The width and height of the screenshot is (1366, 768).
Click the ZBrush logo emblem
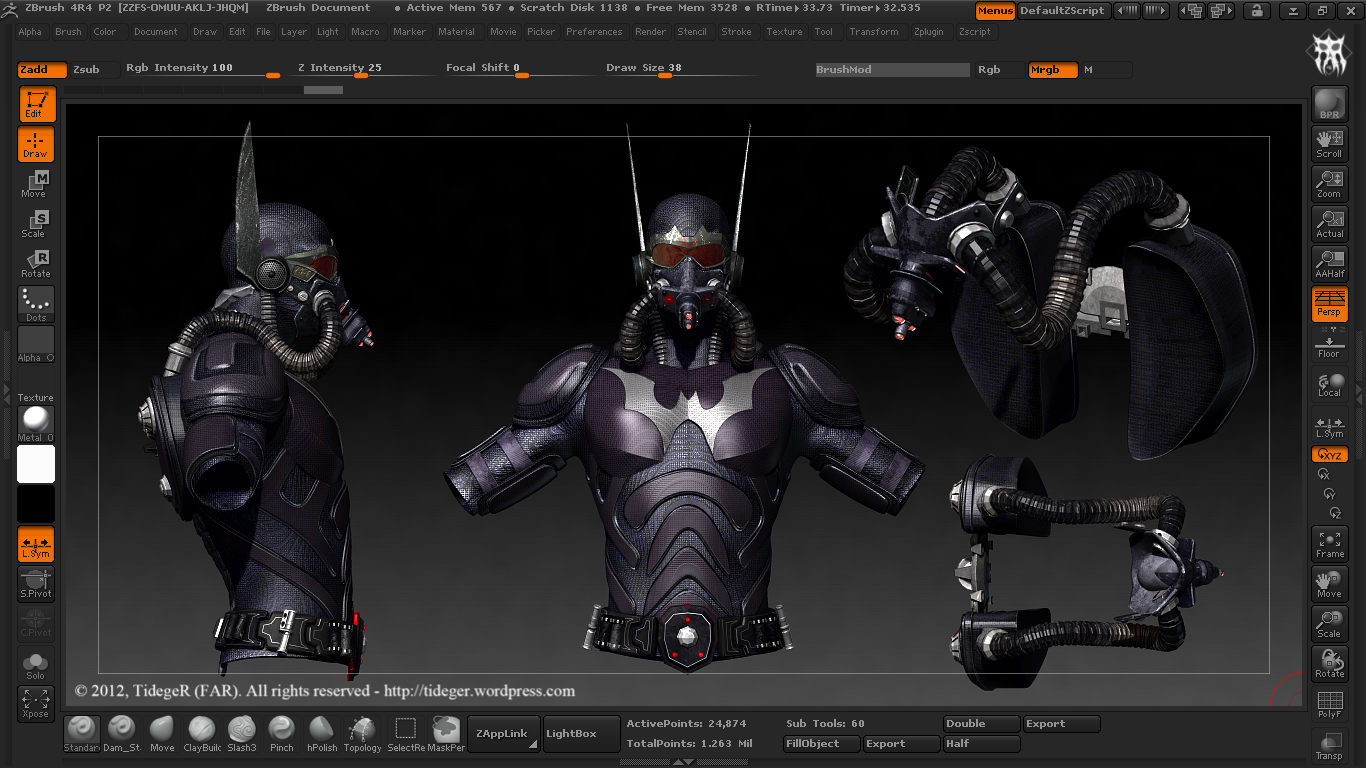[1329, 56]
